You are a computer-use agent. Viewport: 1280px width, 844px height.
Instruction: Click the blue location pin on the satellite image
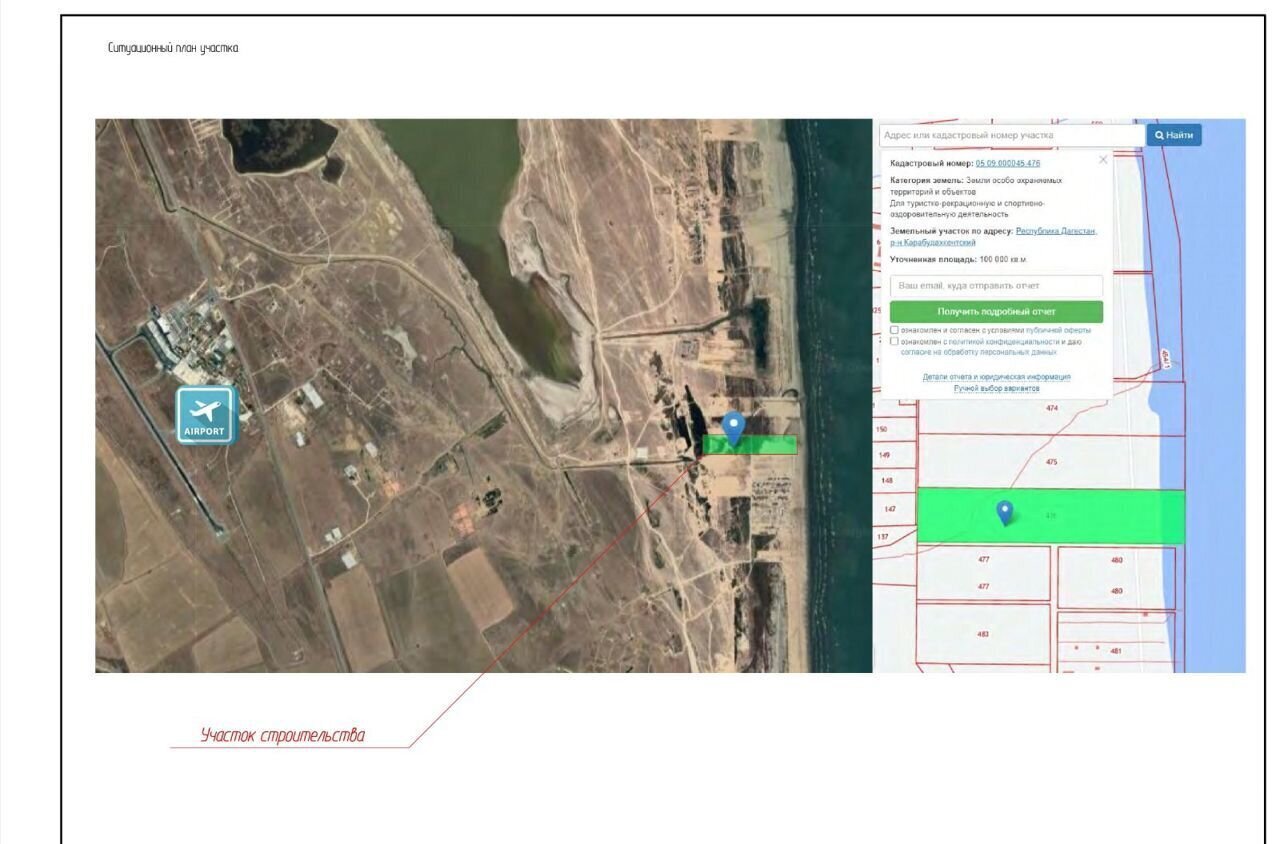734,428
